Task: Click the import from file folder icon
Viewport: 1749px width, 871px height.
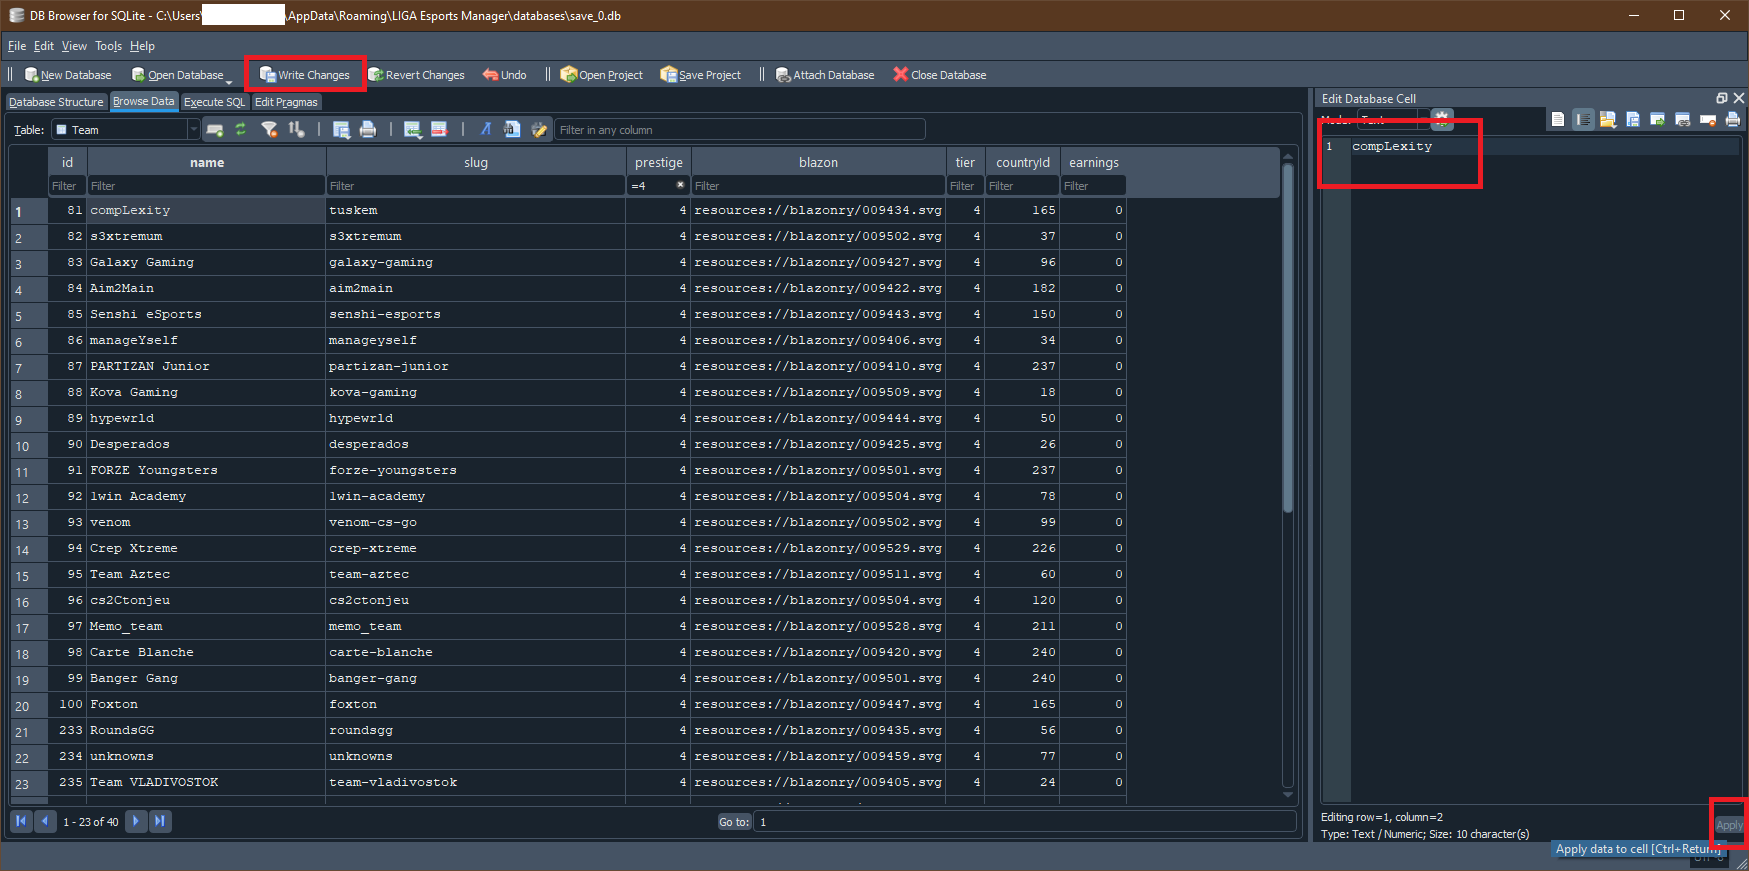Action: click(1608, 120)
